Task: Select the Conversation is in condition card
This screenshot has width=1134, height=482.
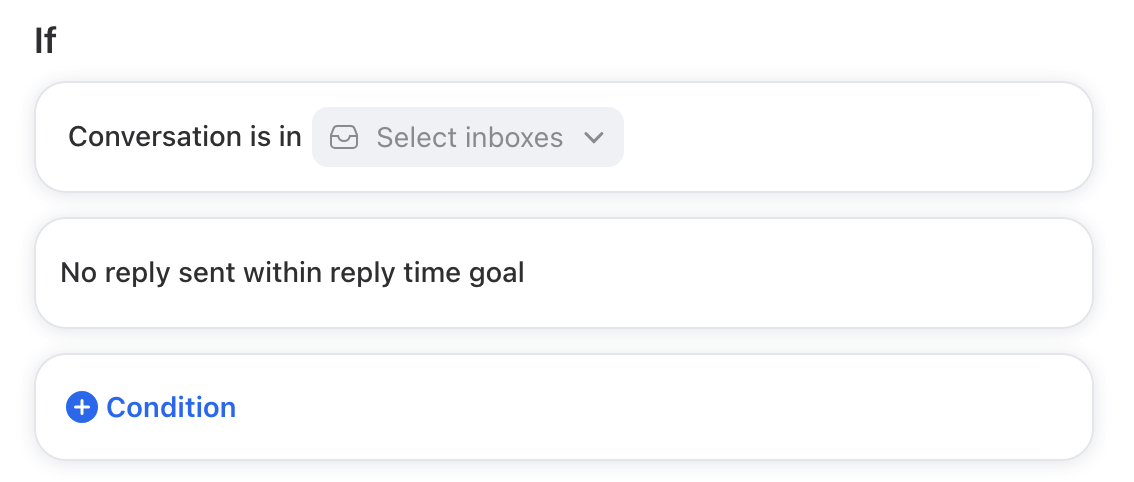Action: (x=563, y=137)
